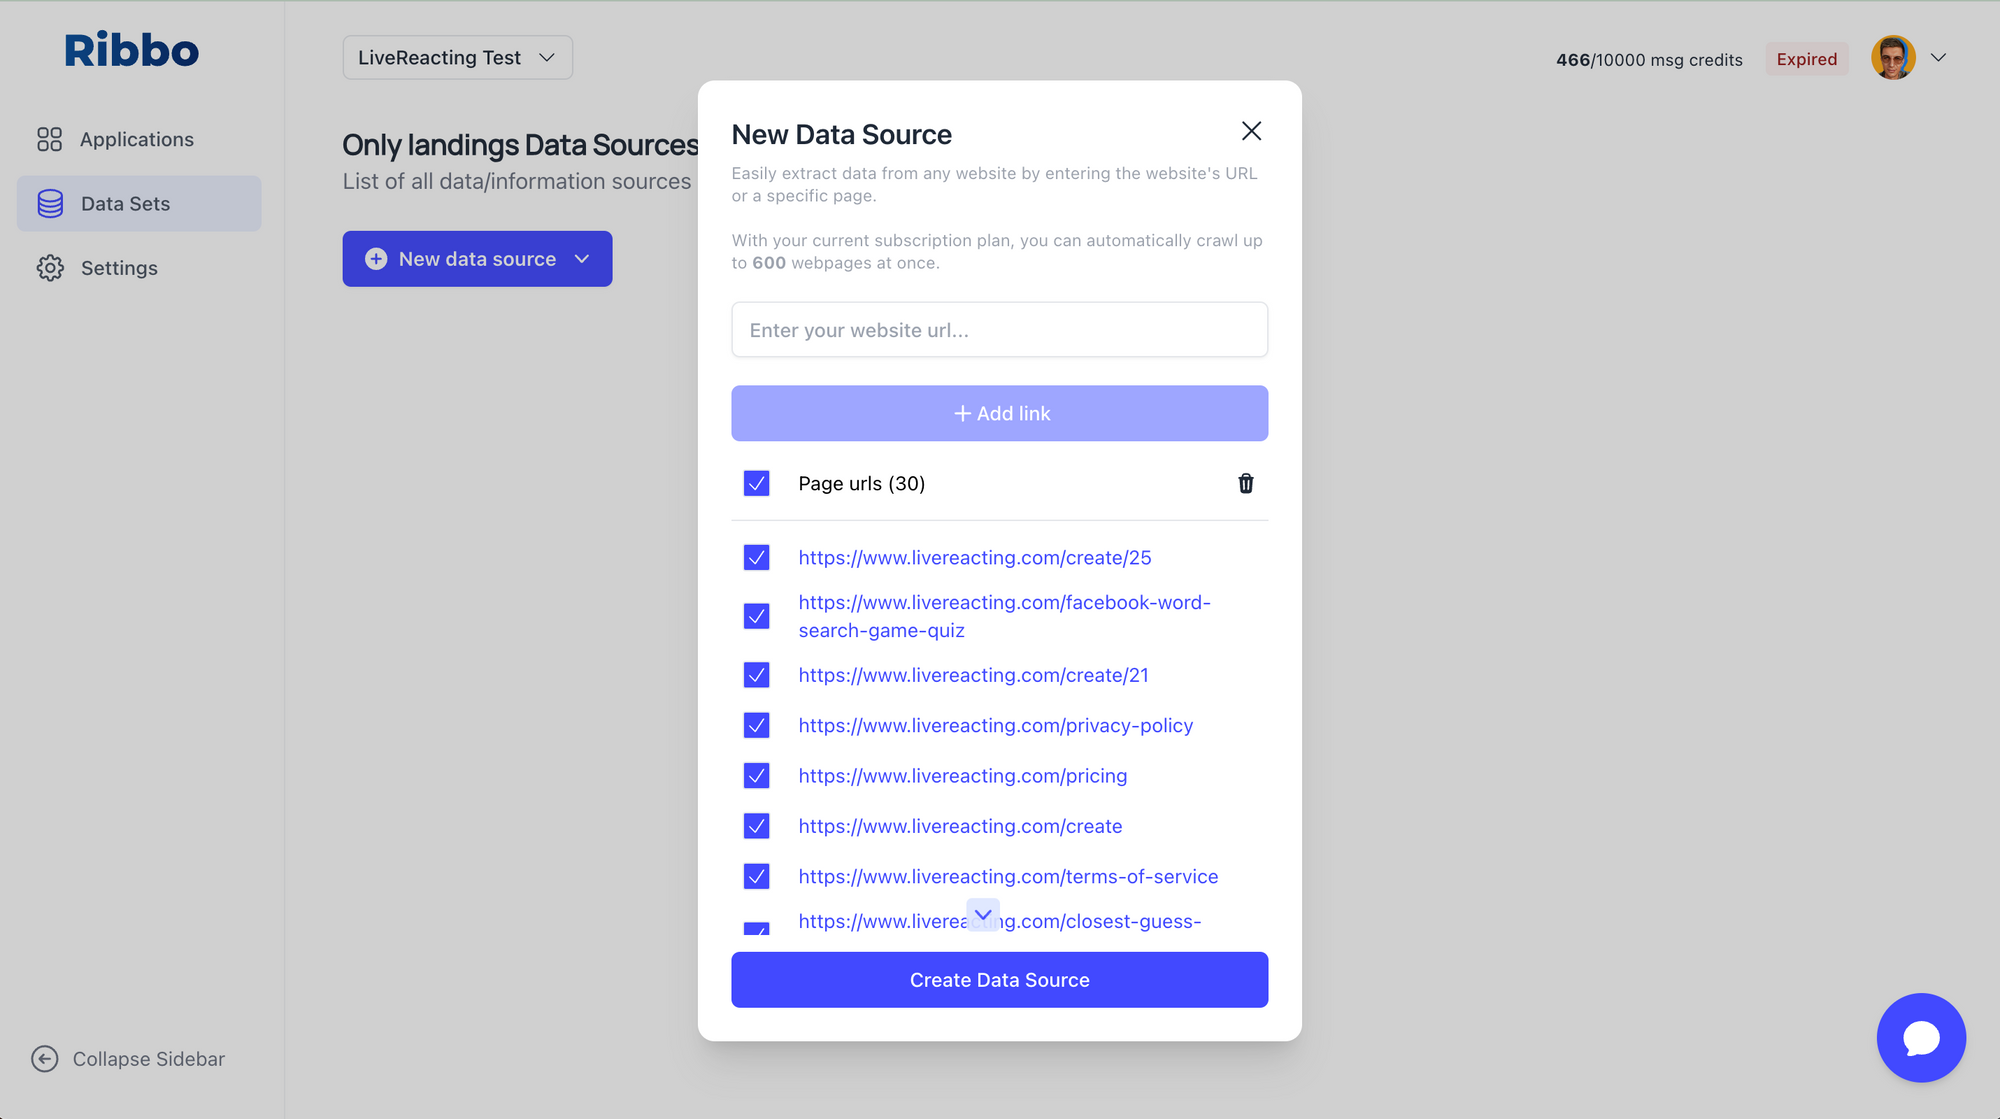The height and width of the screenshot is (1119, 2000).
Task: Click Create Data Source button
Action: coord(999,980)
